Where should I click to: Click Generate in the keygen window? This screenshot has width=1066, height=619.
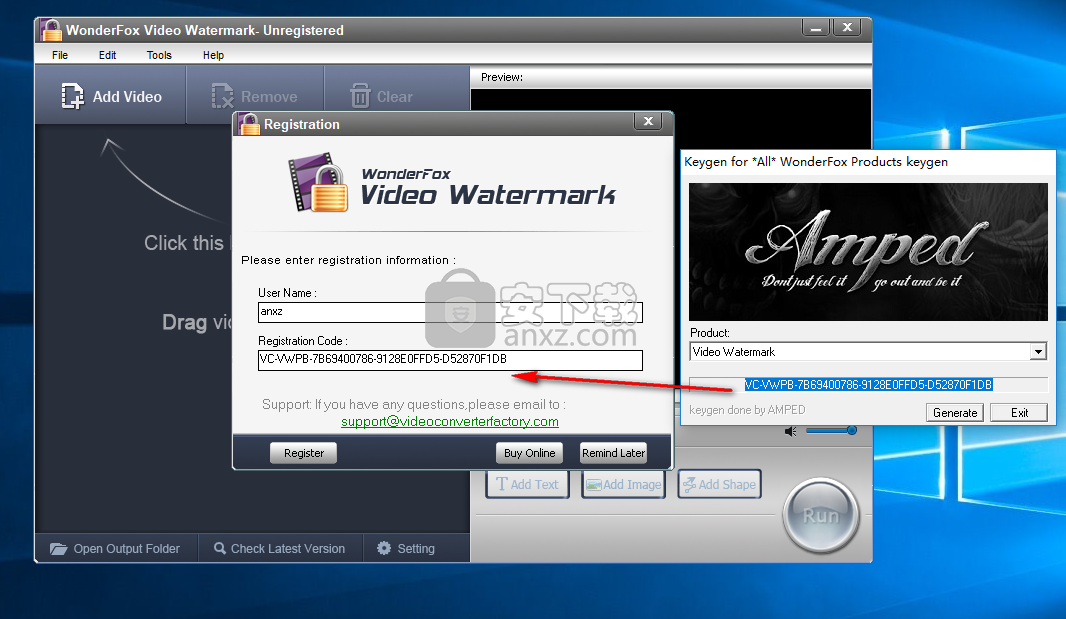coord(955,413)
